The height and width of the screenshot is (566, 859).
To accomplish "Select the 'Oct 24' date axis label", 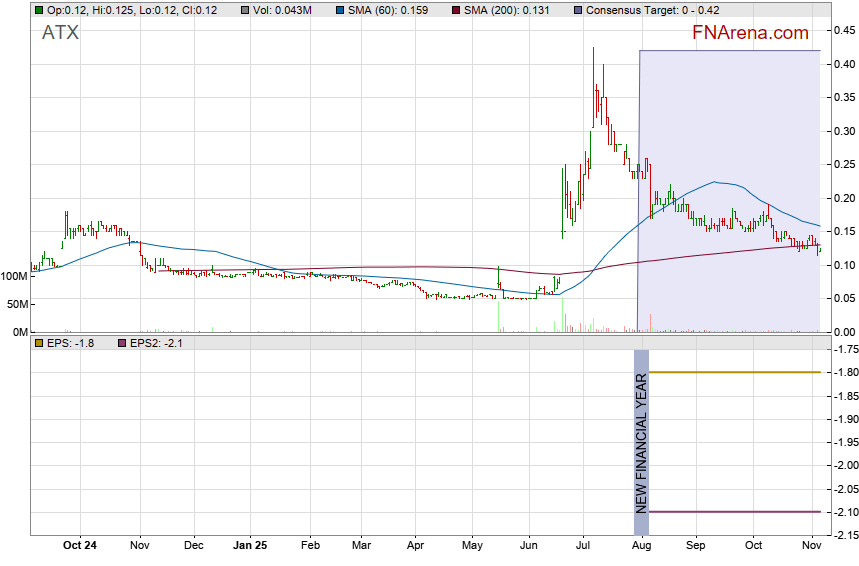I will pos(79,545).
